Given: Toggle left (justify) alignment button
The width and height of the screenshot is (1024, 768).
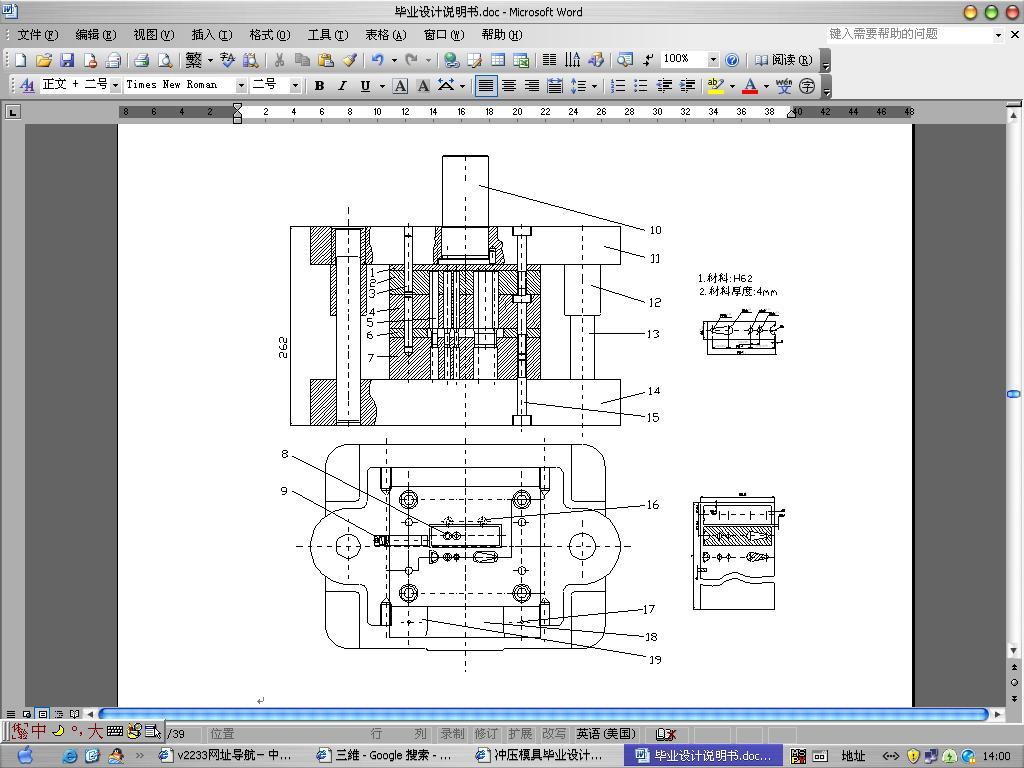Looking at the screenshot, I should 485,86.
